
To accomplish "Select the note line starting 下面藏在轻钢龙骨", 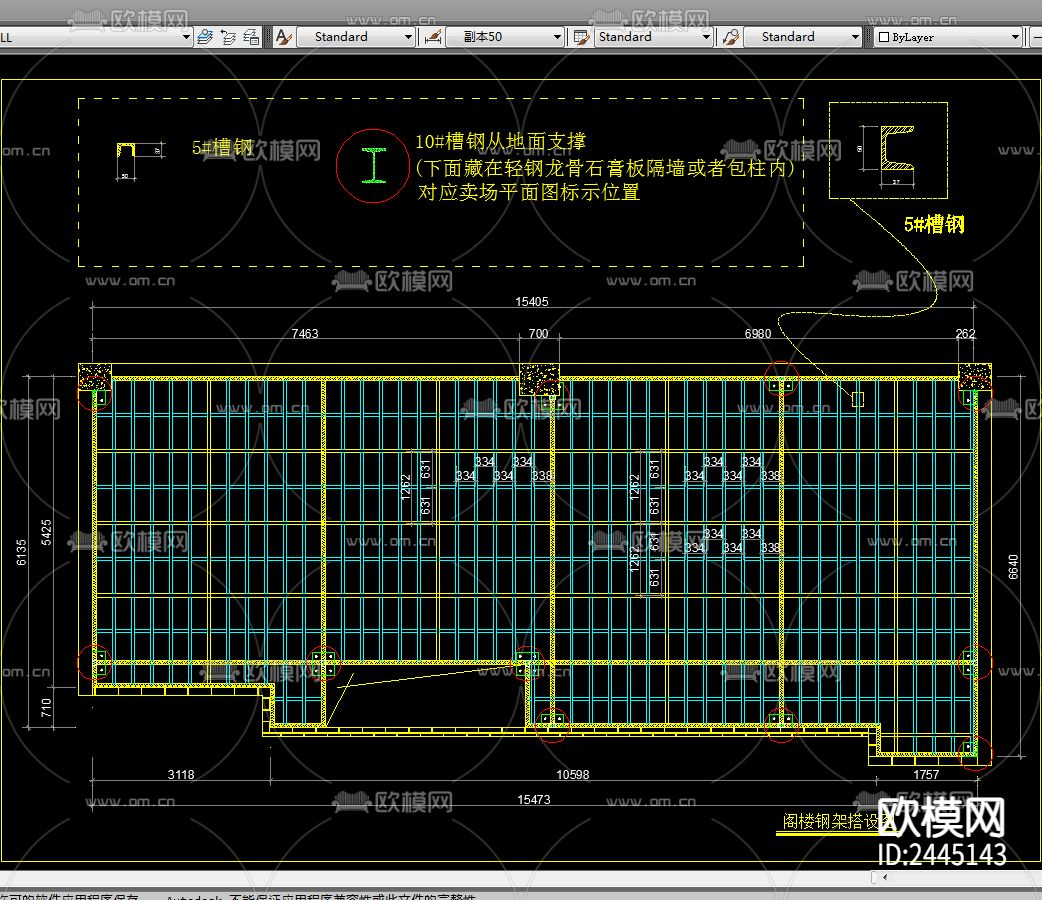I will 605,168.
